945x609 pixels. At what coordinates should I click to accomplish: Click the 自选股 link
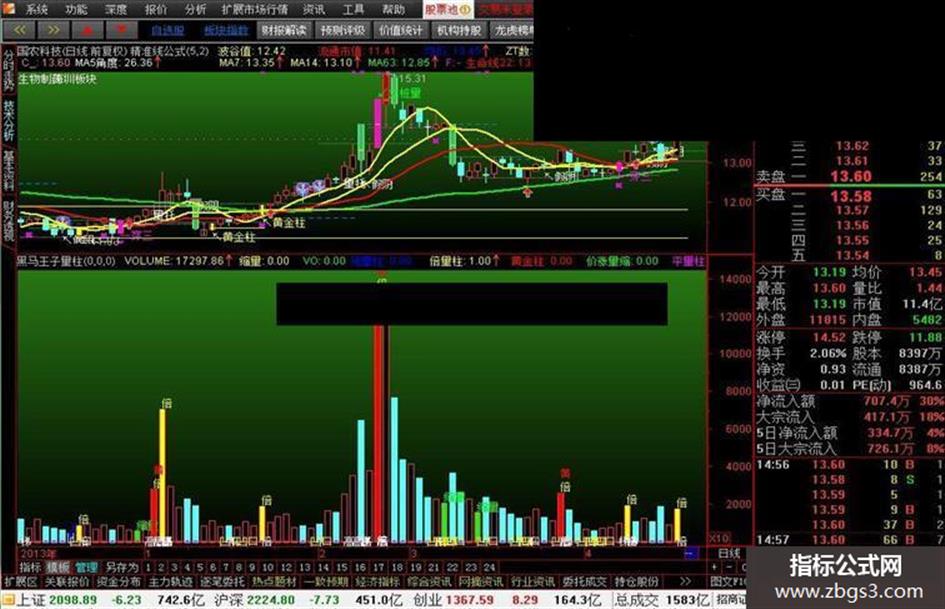click(167, 30)
